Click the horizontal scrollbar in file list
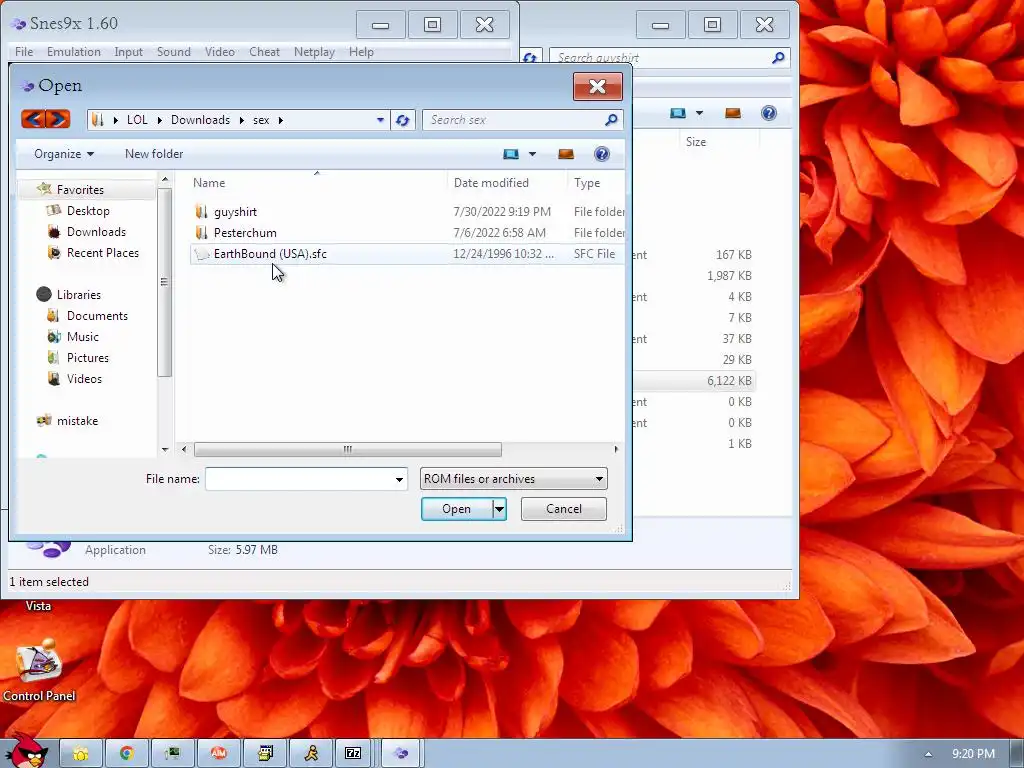 tap(347, 449)
